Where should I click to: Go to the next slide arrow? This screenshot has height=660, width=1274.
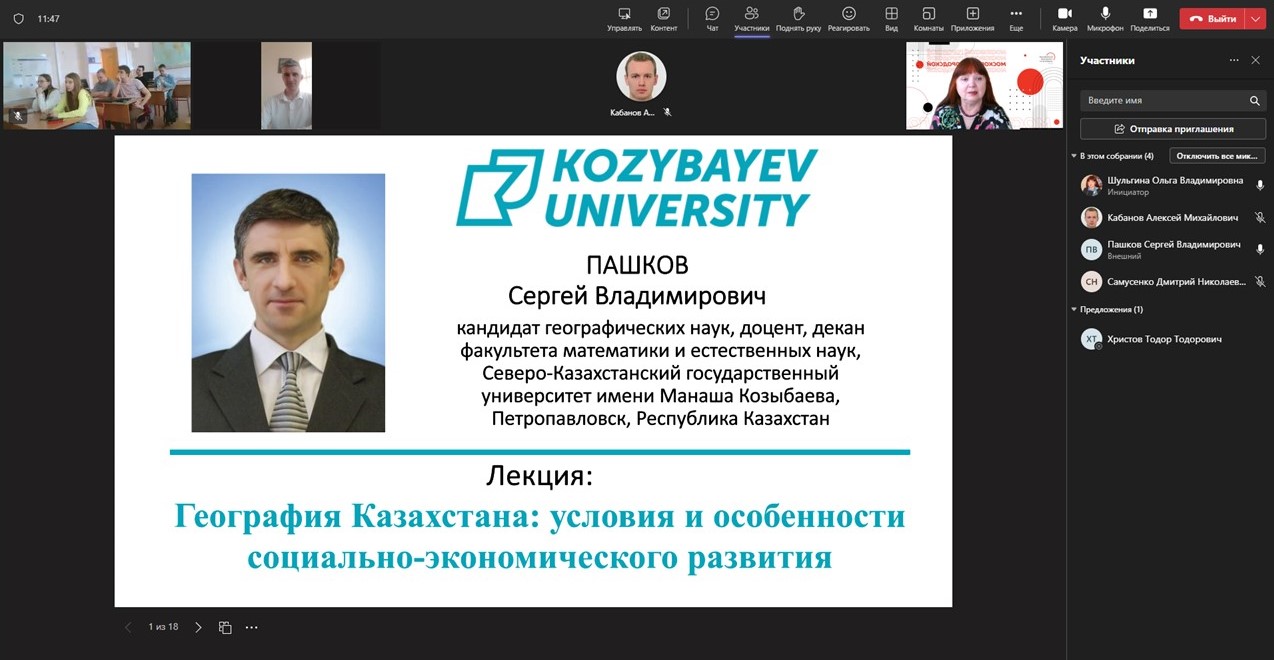click(198, 628)
